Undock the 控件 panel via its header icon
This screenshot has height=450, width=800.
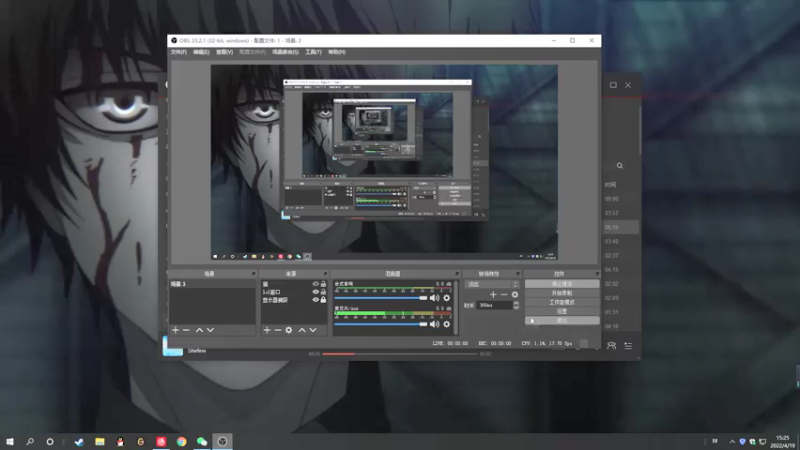point(596,274)
